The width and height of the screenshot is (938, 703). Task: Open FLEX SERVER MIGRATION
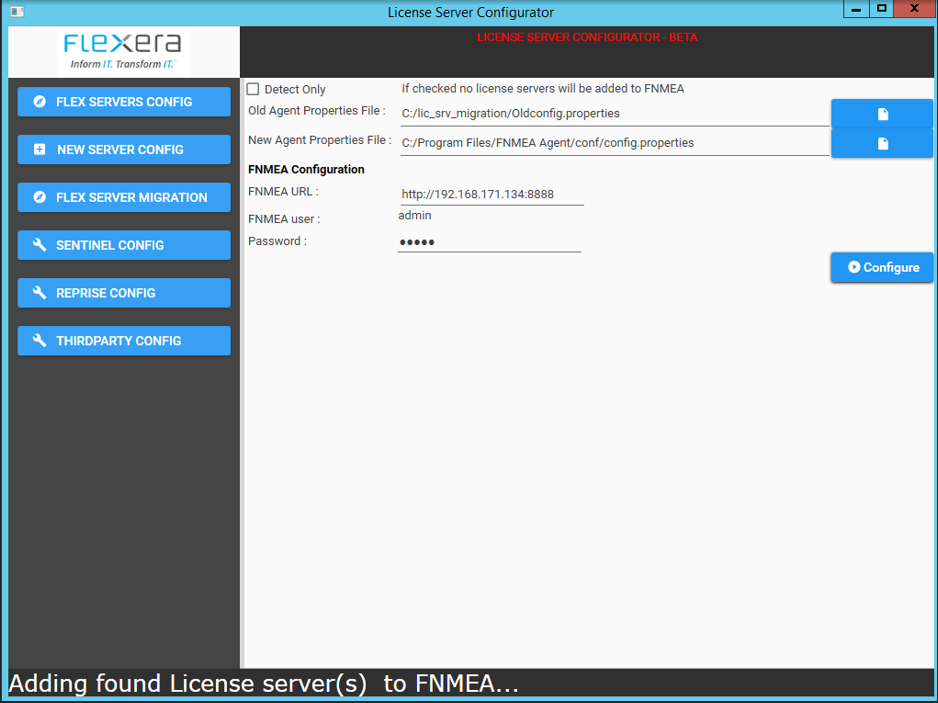point(123,197)
